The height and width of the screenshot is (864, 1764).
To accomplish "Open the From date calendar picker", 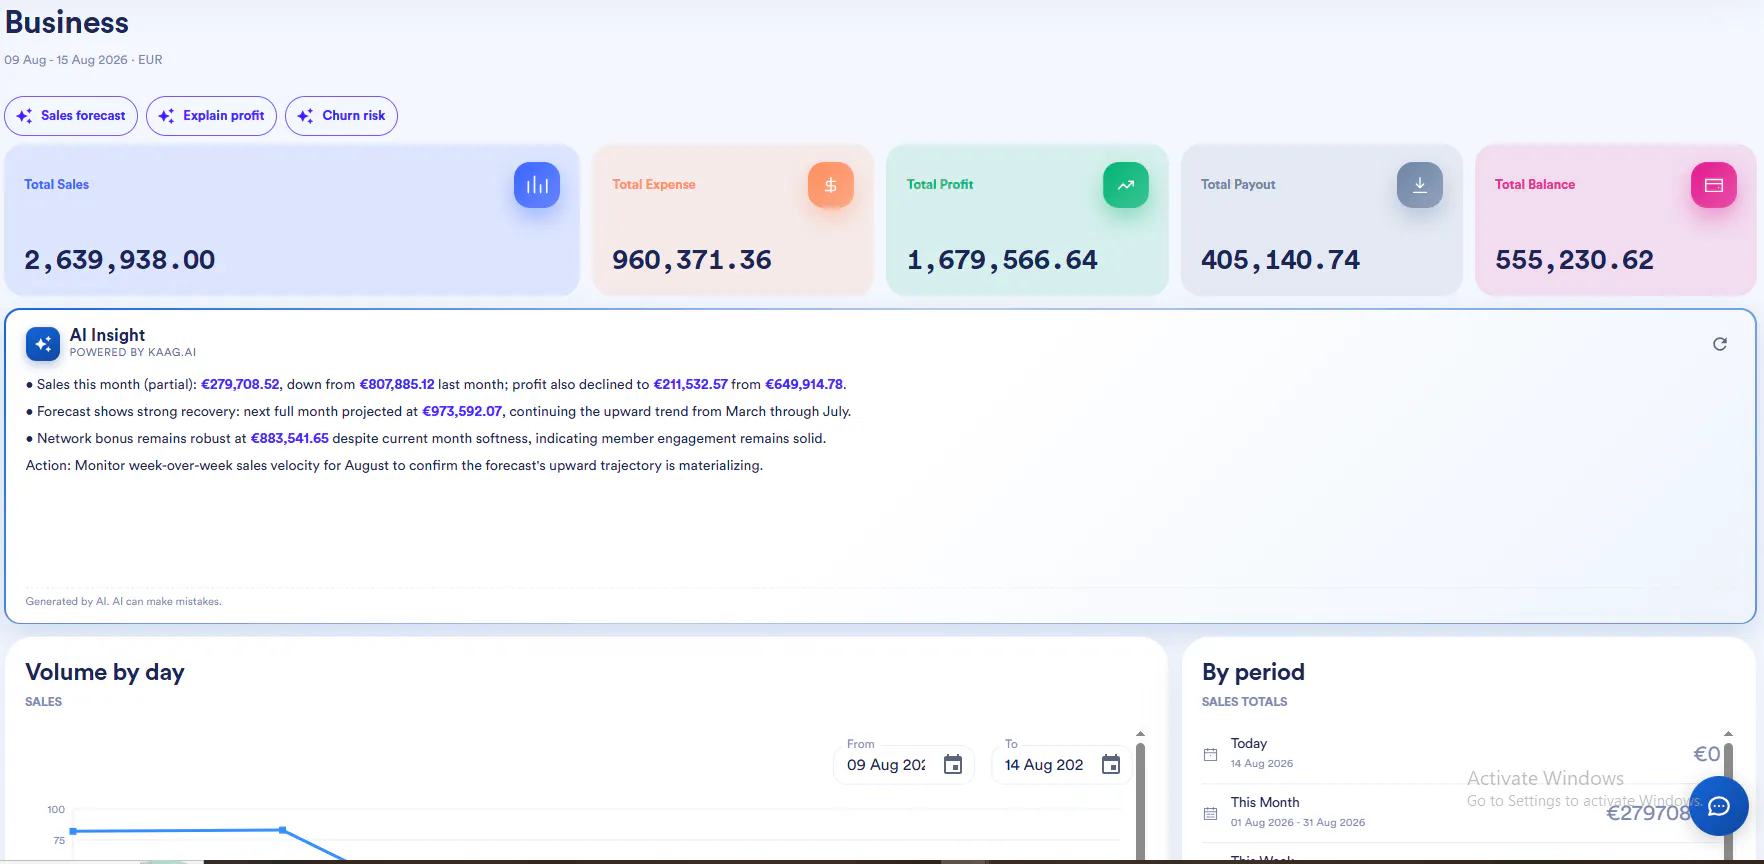I will pos(953,765).
